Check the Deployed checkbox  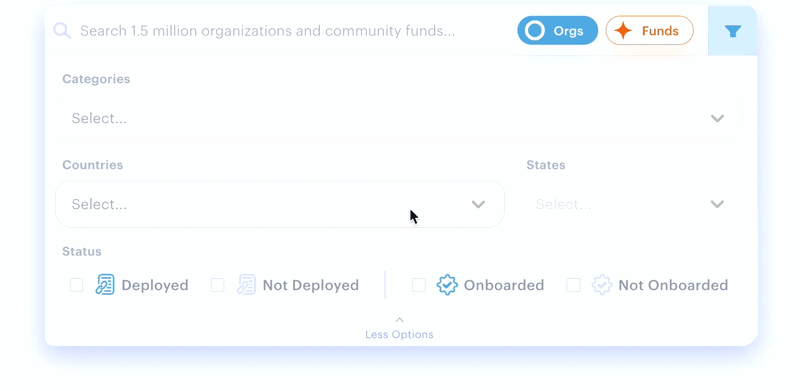pyautogui.click(x=77, y=285)
